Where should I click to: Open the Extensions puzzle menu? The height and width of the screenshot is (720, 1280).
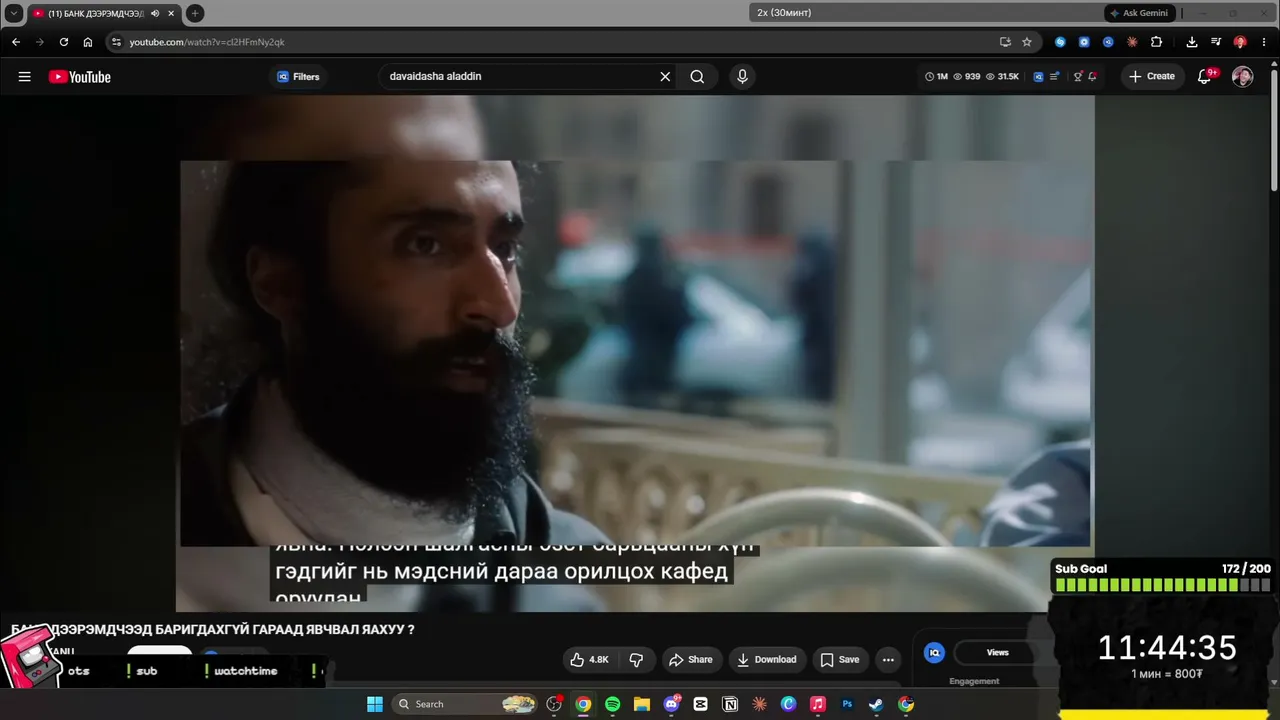(1157, 42)
